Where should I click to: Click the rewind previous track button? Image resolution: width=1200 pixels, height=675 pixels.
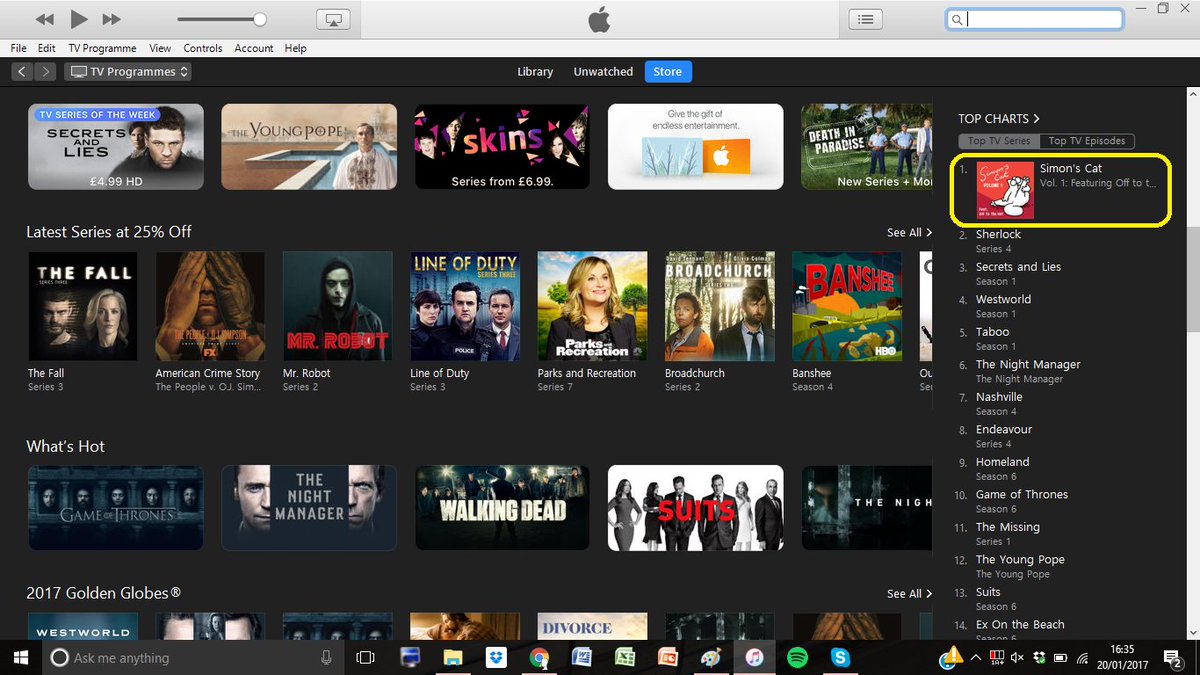tap(45, 19)
